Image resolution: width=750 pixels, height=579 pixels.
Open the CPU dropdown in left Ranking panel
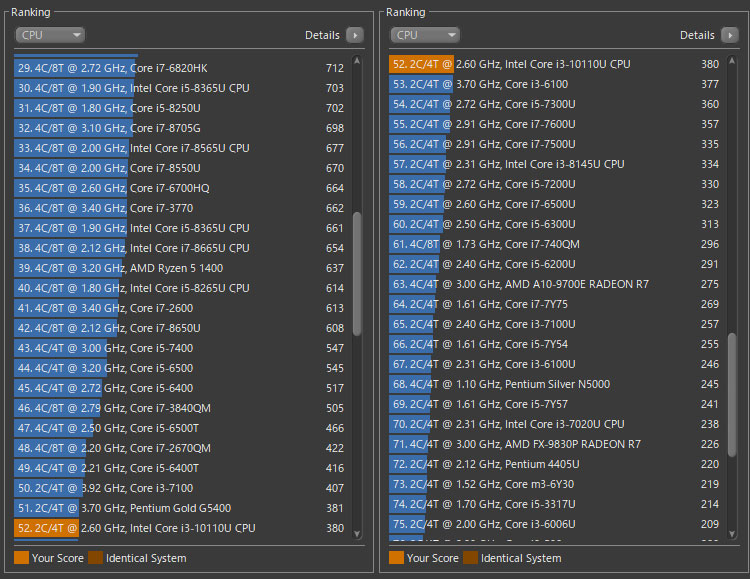click(x=50, y=35)
